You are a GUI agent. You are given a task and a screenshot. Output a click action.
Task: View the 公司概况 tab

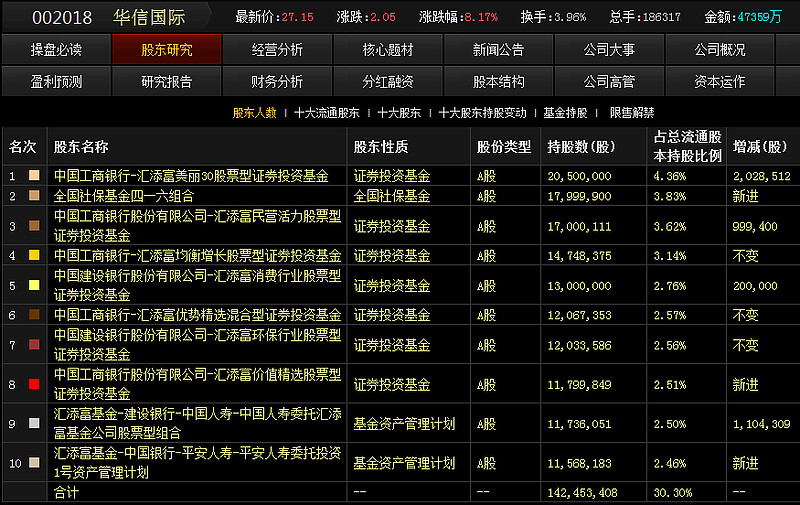(x=719, y=49)
